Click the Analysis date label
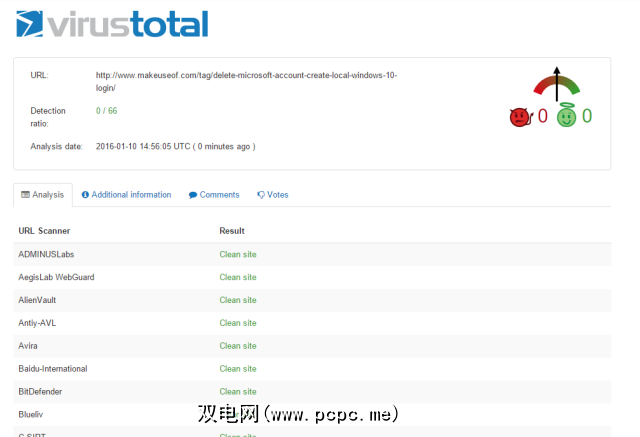The image size is (640, 437). 56,146
